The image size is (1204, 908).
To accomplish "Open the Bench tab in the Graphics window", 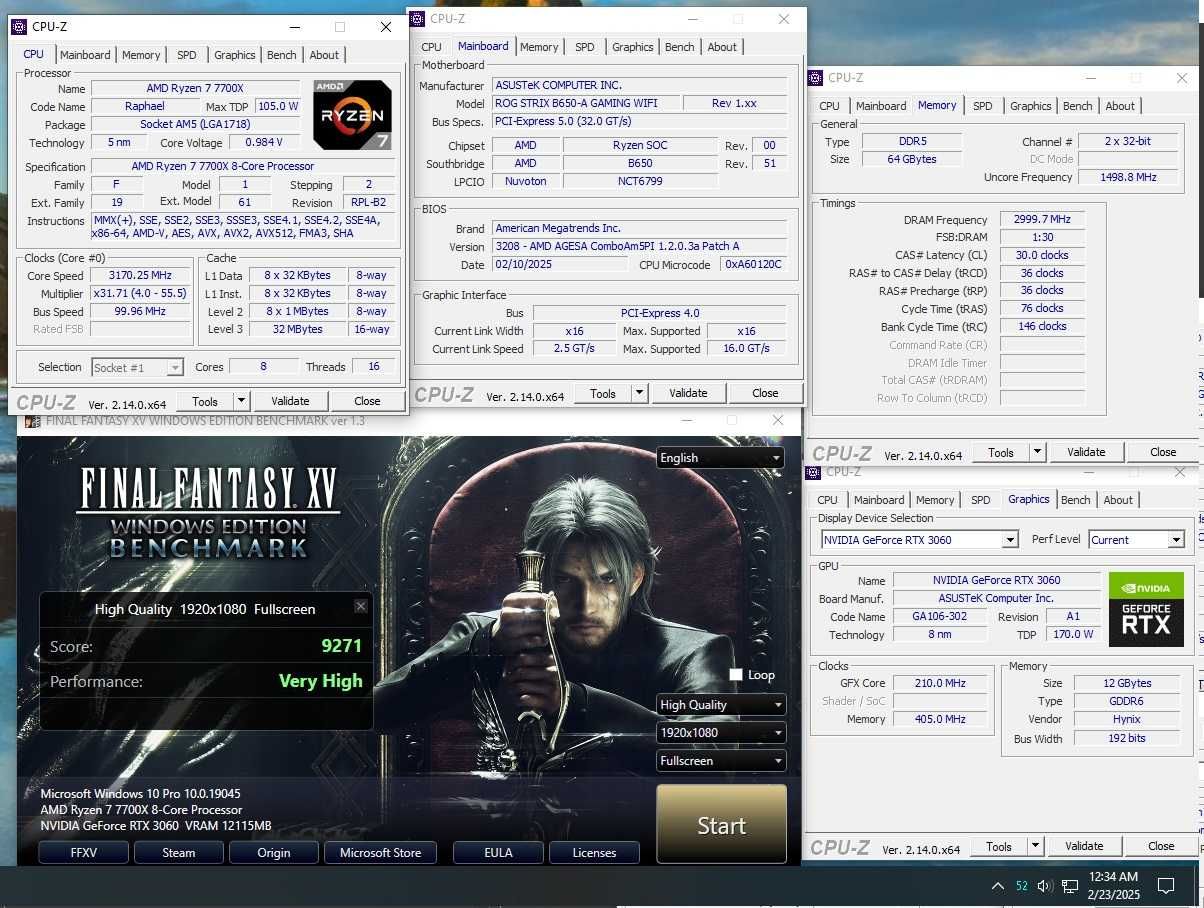I will tap(1076, 500).
